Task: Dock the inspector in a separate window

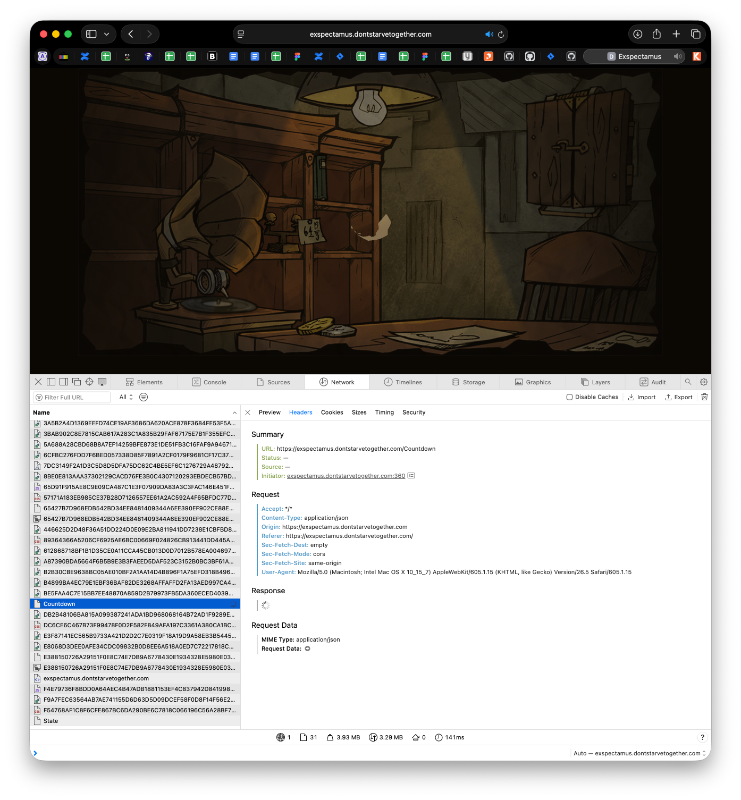Action: [x=77, y=382]
